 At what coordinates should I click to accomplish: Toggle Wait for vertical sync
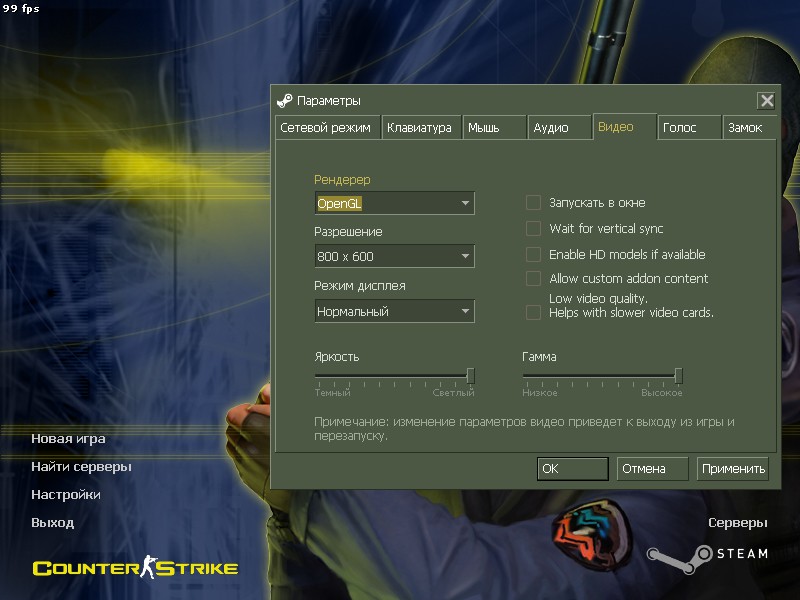pyautogui.click(x=533, y=228)
